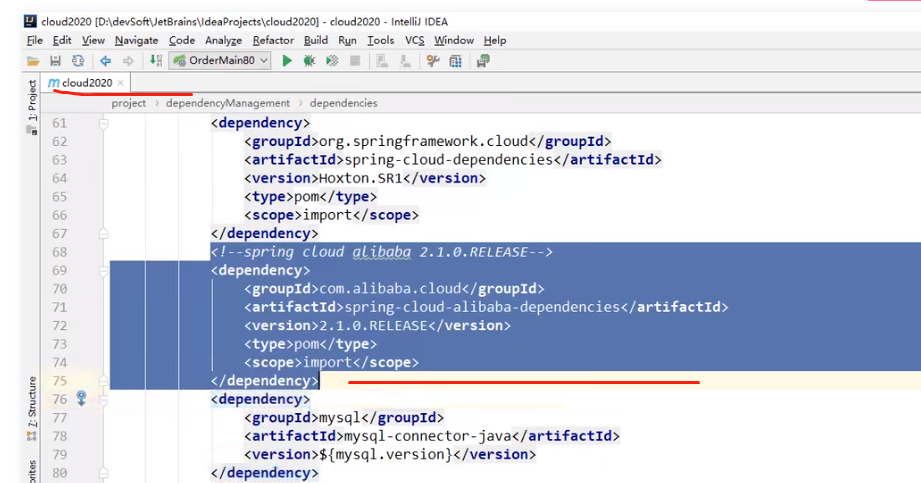Click the fold end marker at line 67
The image size is (921, 483).
(103, 234)
